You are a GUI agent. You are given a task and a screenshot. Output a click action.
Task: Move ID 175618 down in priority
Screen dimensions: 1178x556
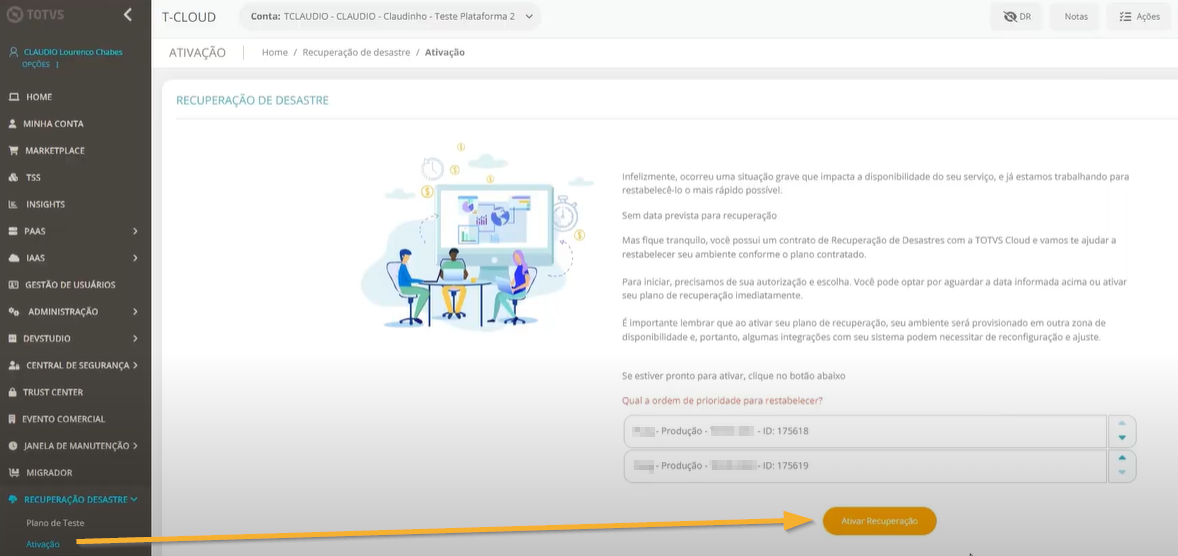(x=1122, y=438)
